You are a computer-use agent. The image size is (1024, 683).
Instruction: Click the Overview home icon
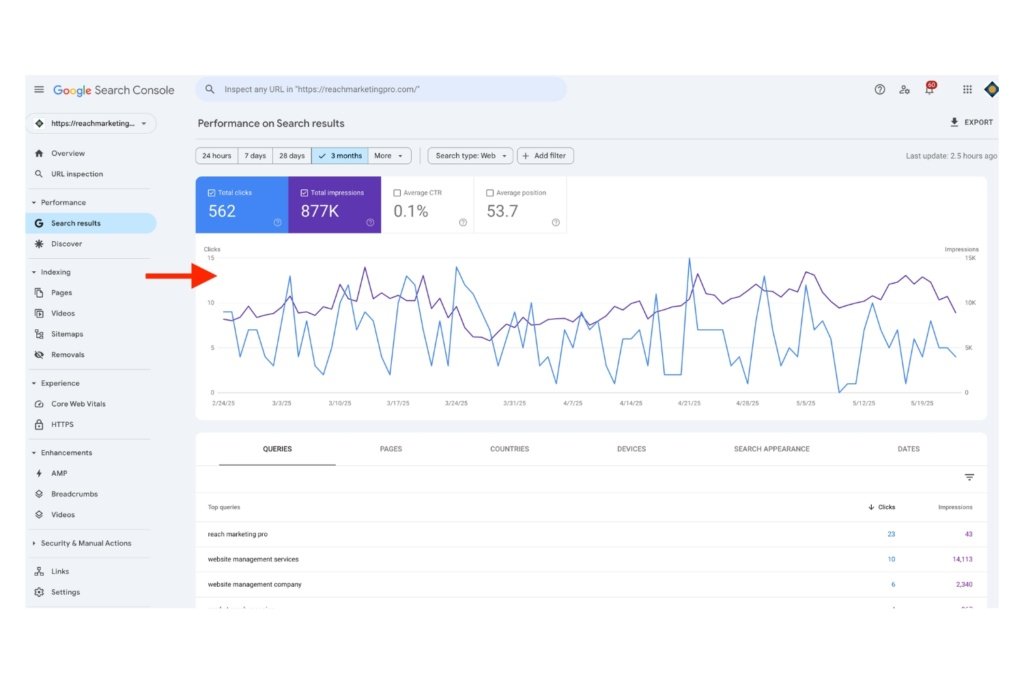tap(39, 153)
